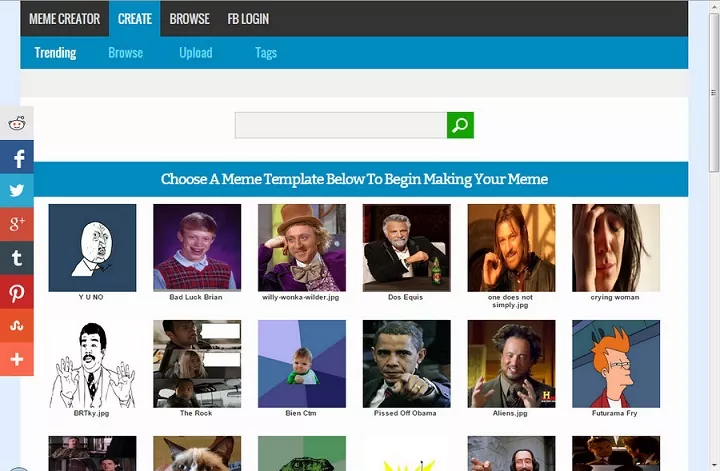Screen dimensions: 720x471
Task: Switch to Browse sub-tab in blue bar
Action: click(x=125, y=53)
